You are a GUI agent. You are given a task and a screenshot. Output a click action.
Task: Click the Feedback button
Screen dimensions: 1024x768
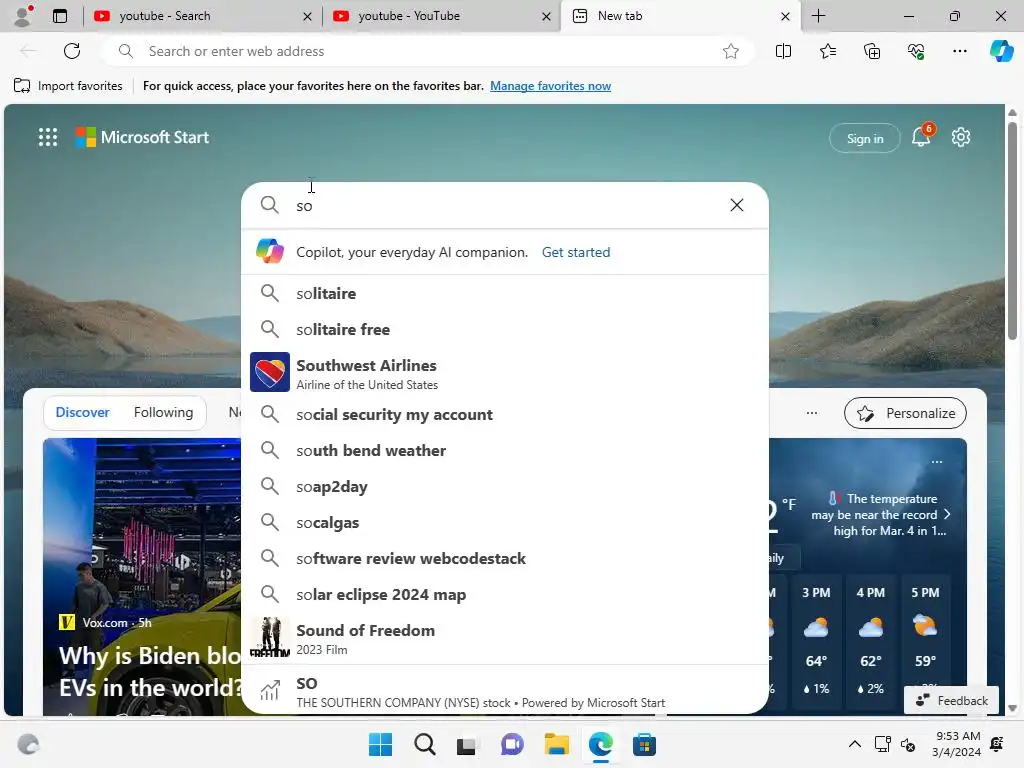[952, 700]
